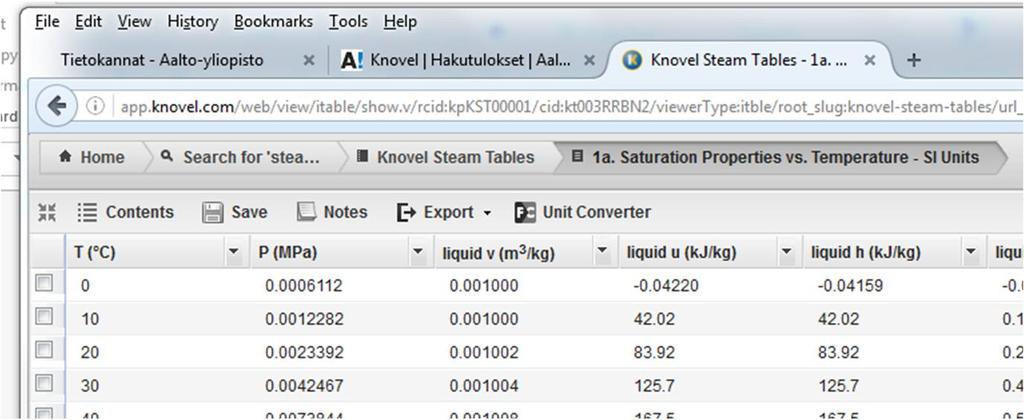The image size is (1024, 420).
Task: Open a new tab with plus button
Action: [x=914, y=60]
